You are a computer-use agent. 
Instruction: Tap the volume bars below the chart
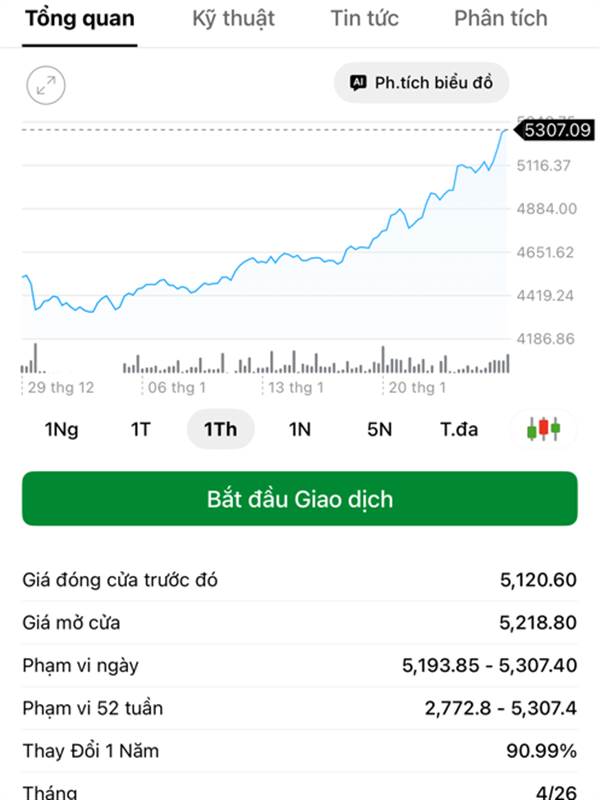(265, 362)
